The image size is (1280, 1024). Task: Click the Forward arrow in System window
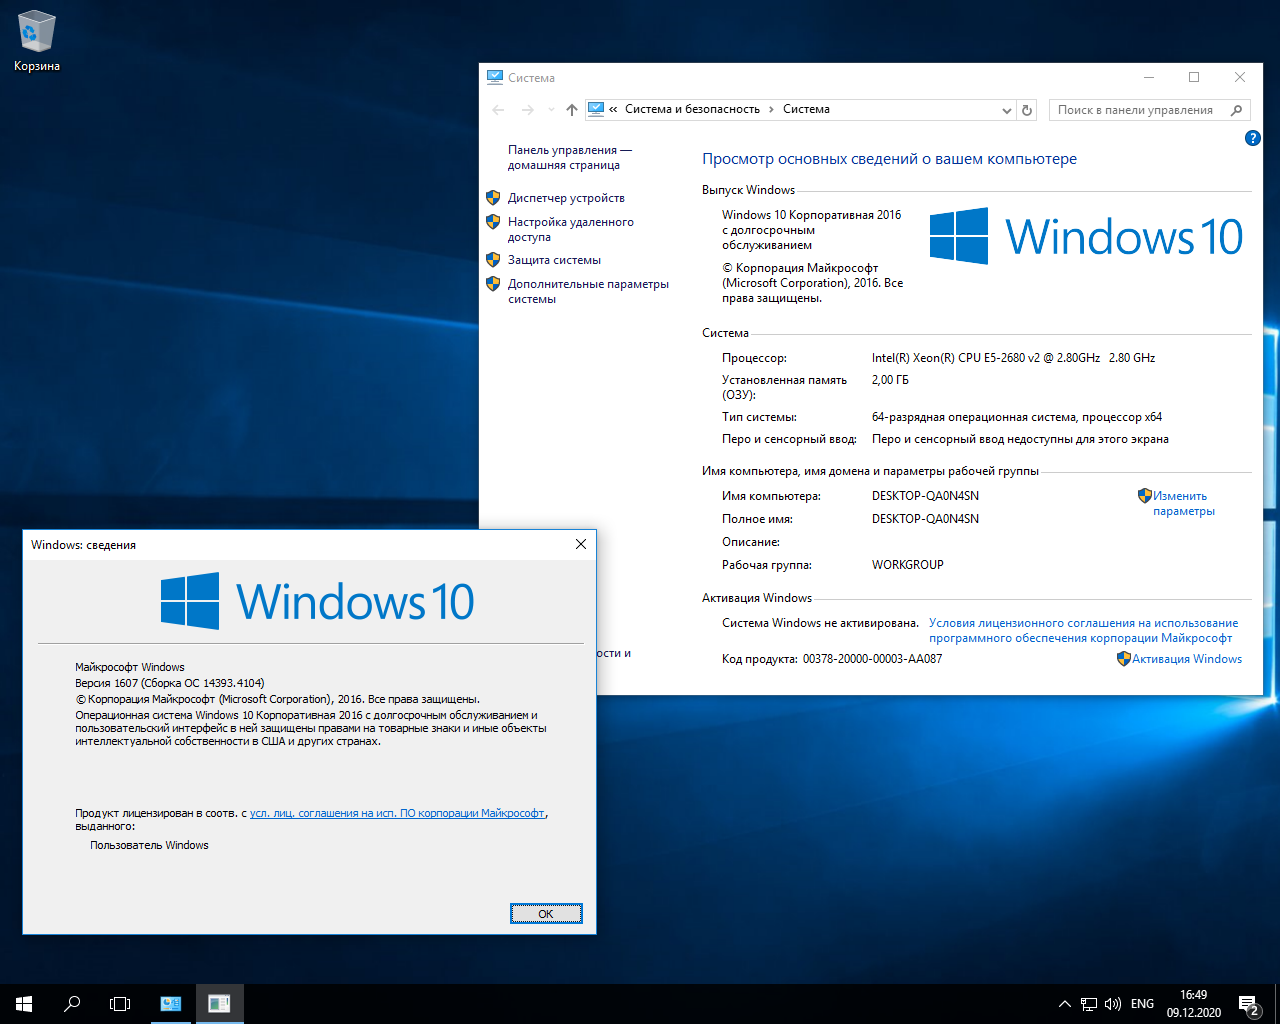[x=528, y=110]
